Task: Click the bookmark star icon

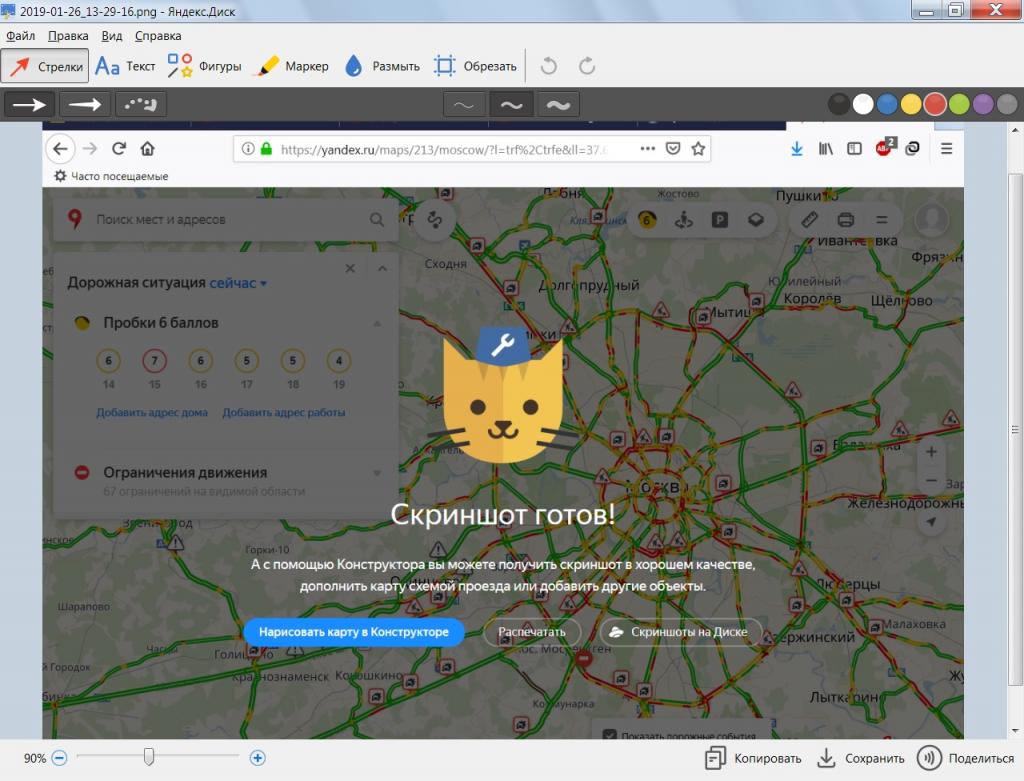Action: click(x=698, y=149)
